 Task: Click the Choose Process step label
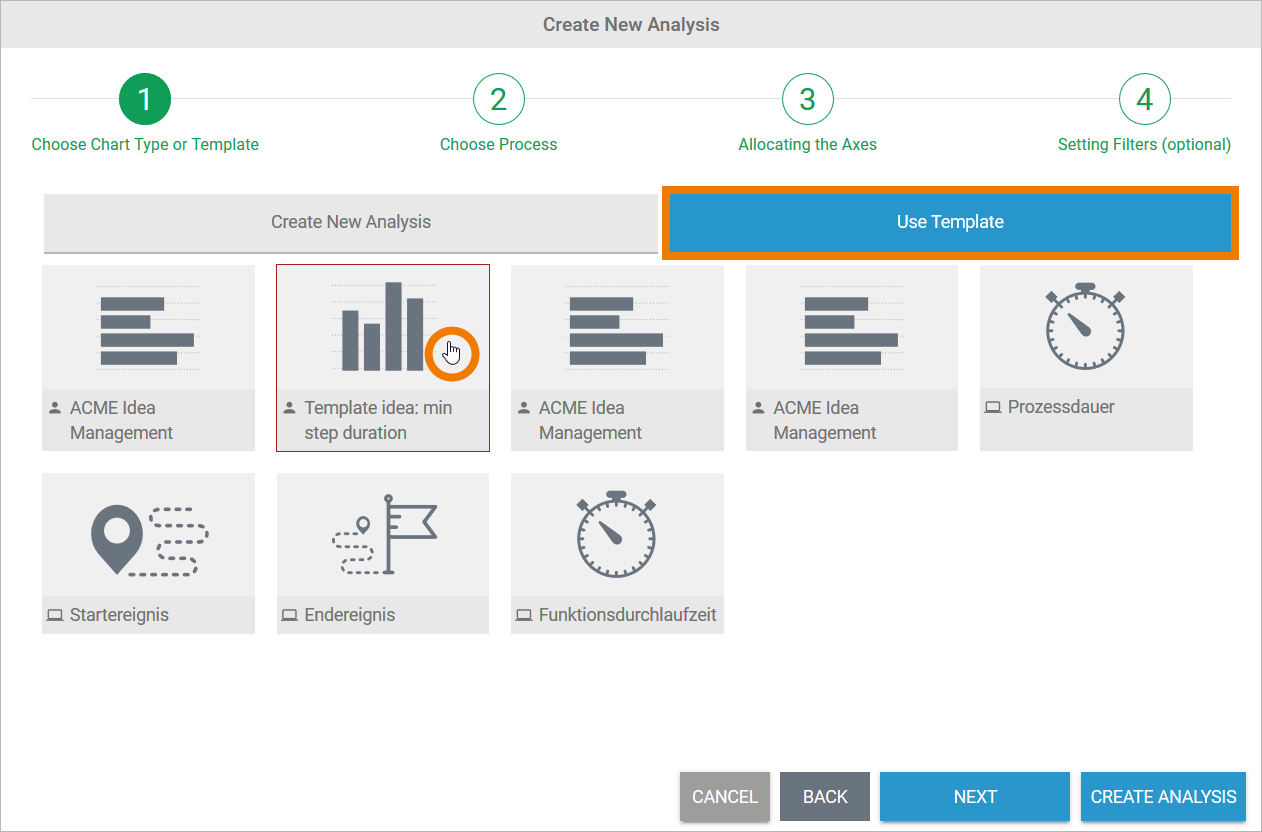[499, 144]
